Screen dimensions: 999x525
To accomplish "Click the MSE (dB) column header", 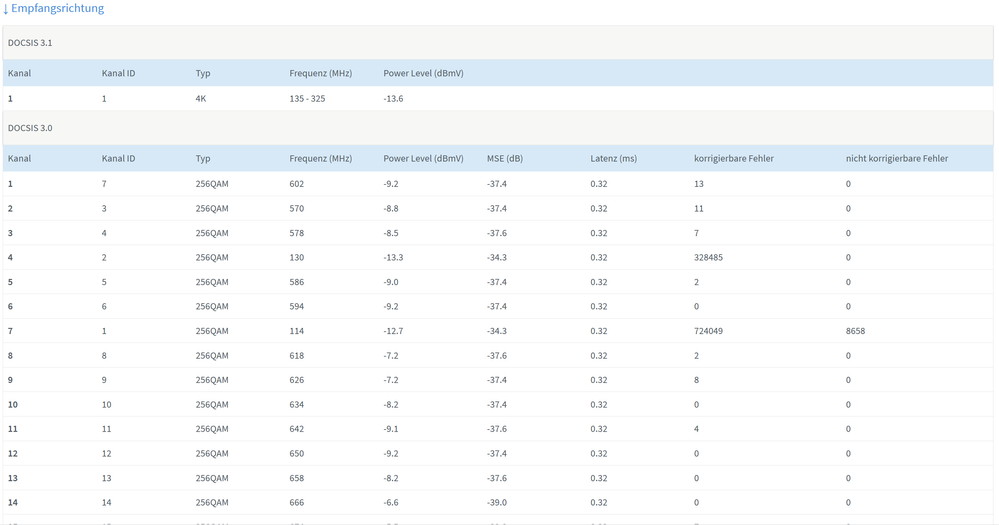I will tap(507, 158).
